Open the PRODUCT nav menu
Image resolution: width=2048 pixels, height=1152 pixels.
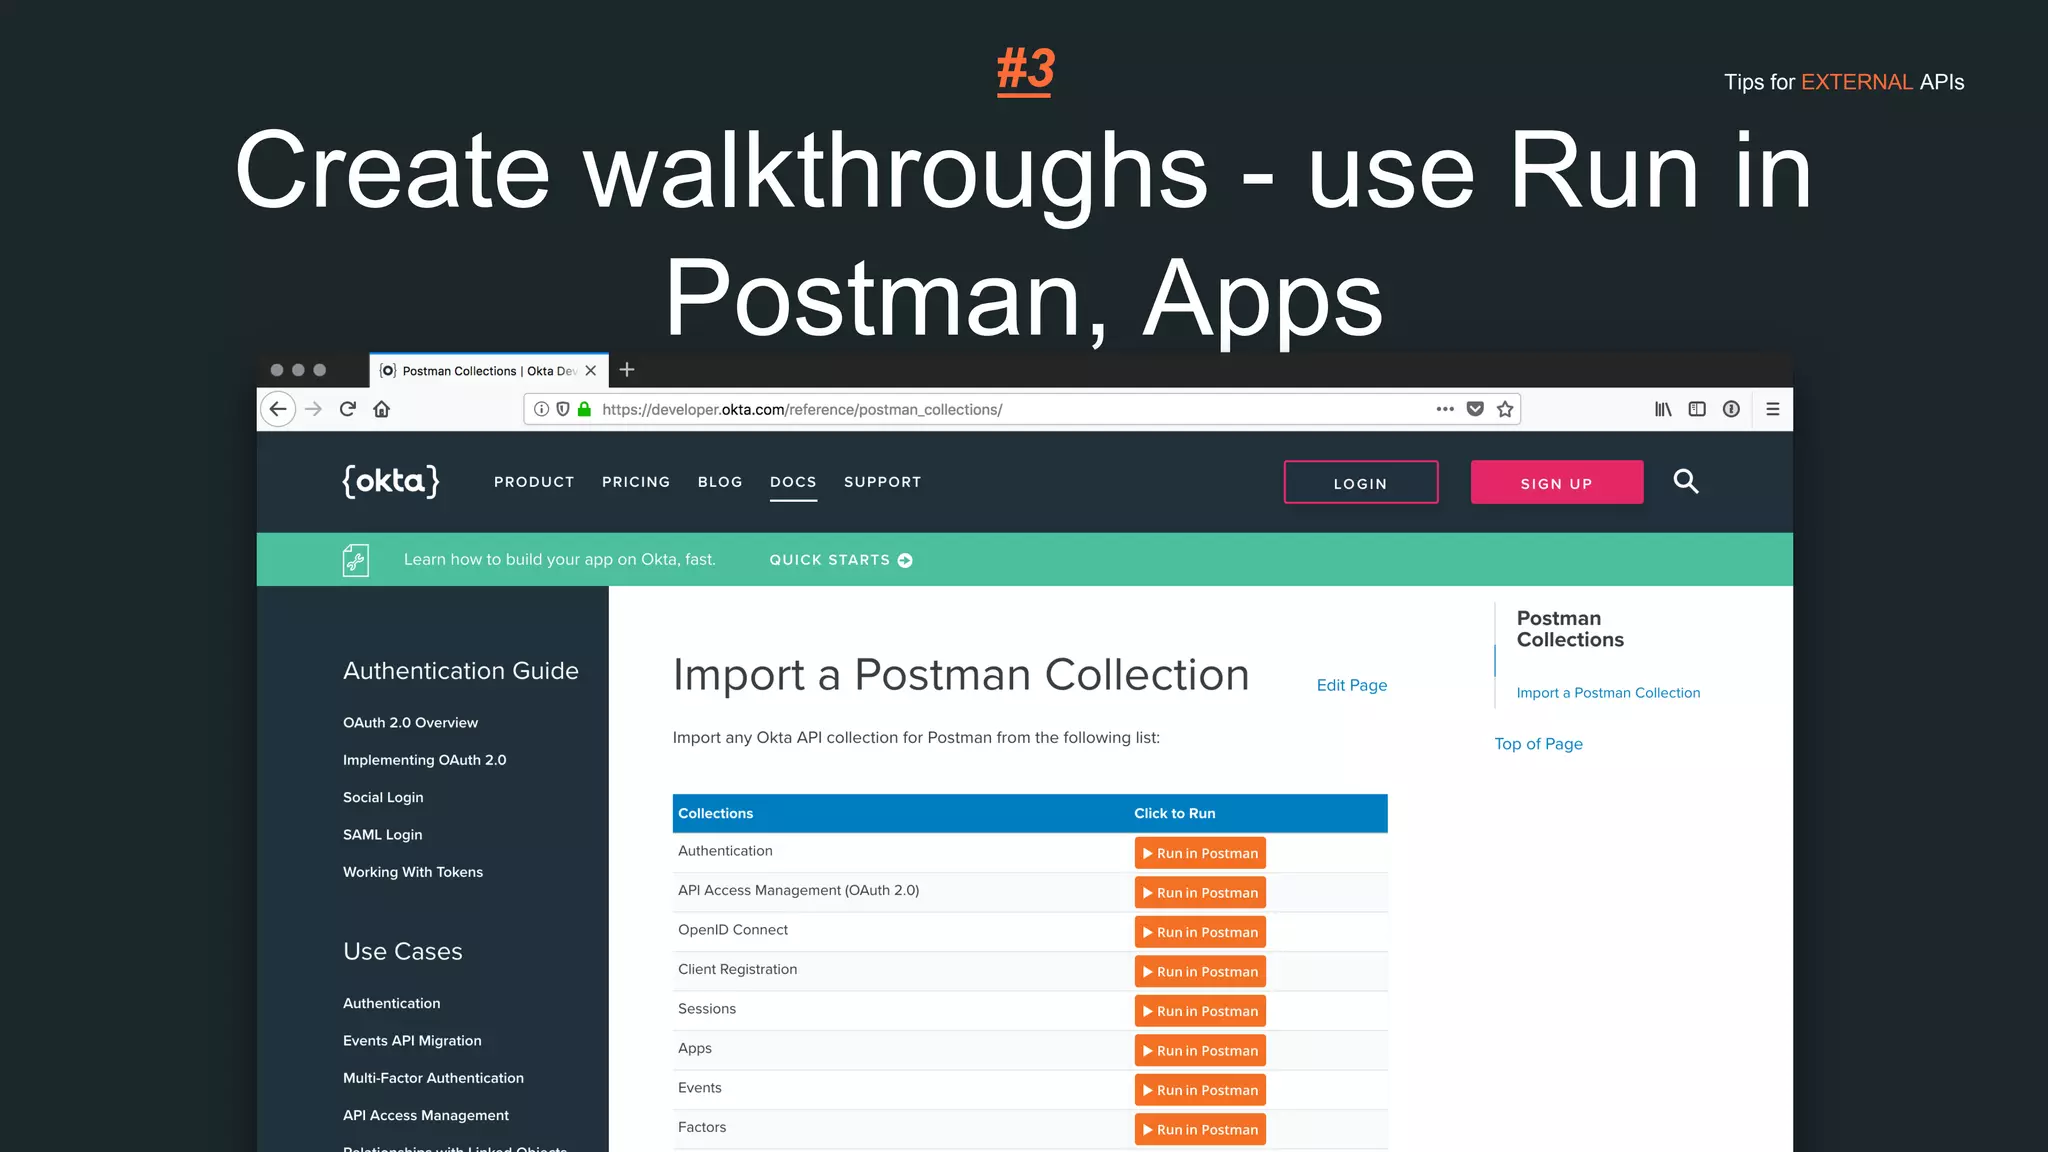pyautogui.click(x=534, y=482)
